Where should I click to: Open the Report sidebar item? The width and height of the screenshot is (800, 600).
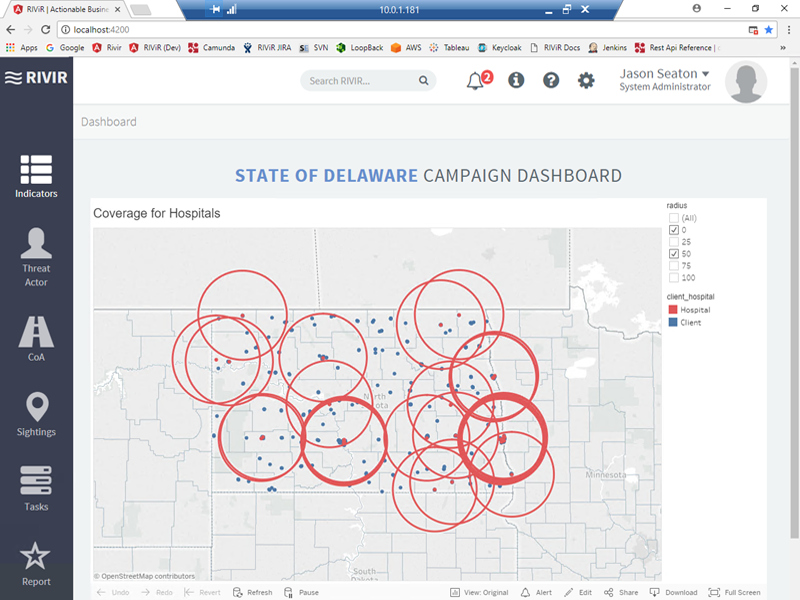(x=37, y=564)
